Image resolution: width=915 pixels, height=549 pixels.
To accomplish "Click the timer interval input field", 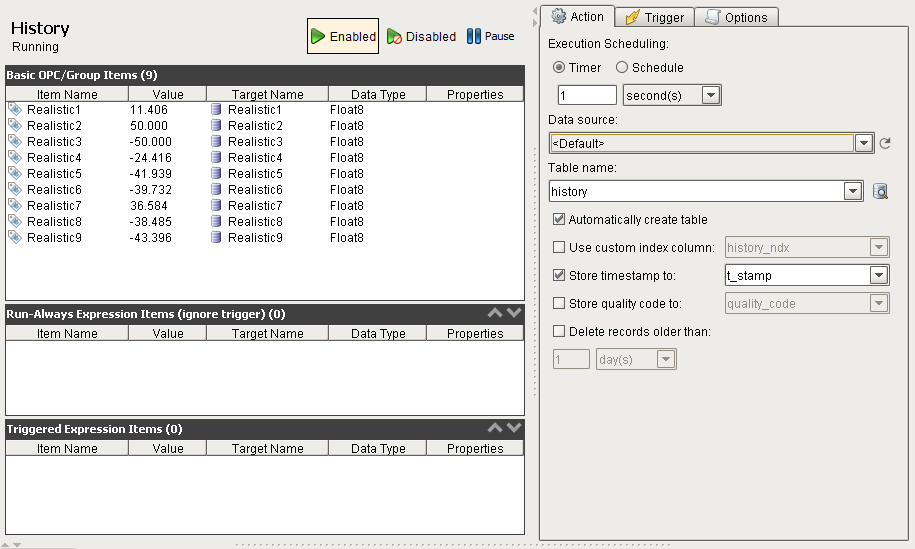I will [x=586, y=95].
